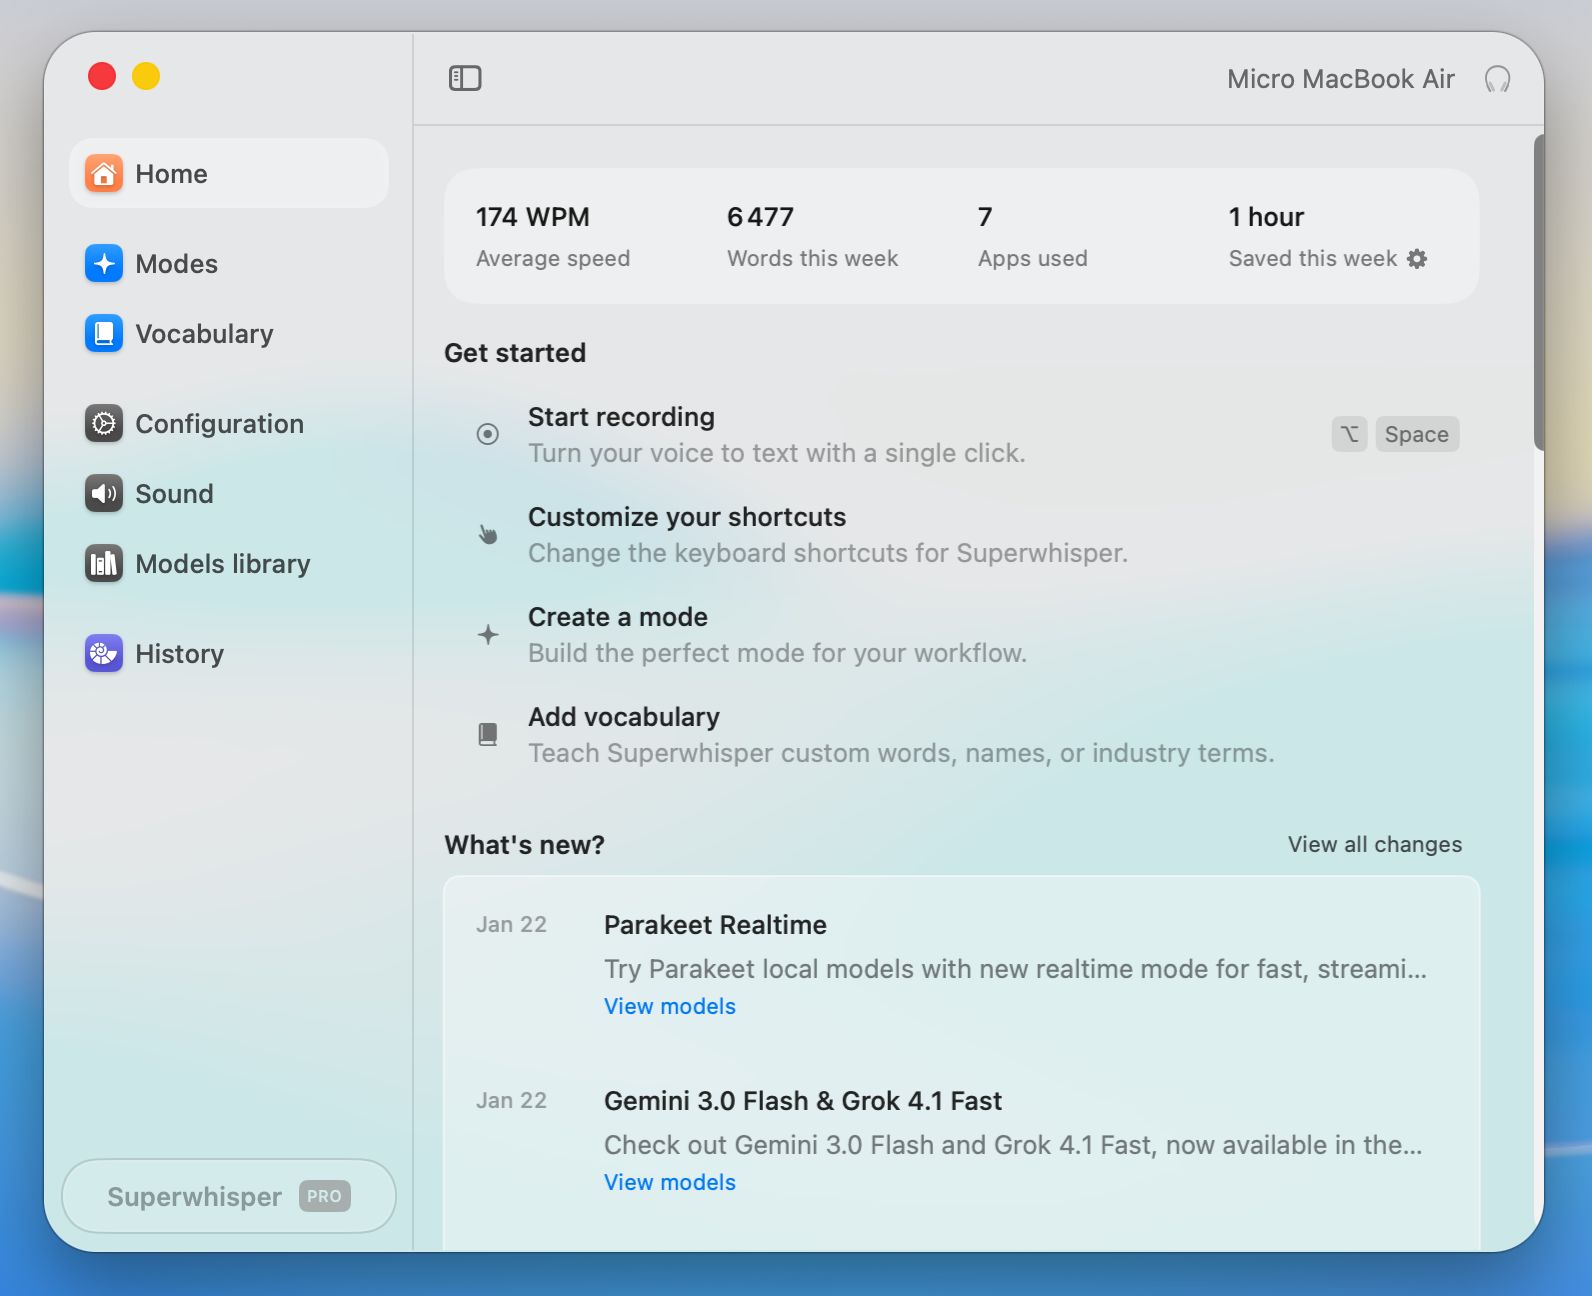The image size is (1592, 1296).
Task: Click the Configuration gear icon
Action: point(104,424)
